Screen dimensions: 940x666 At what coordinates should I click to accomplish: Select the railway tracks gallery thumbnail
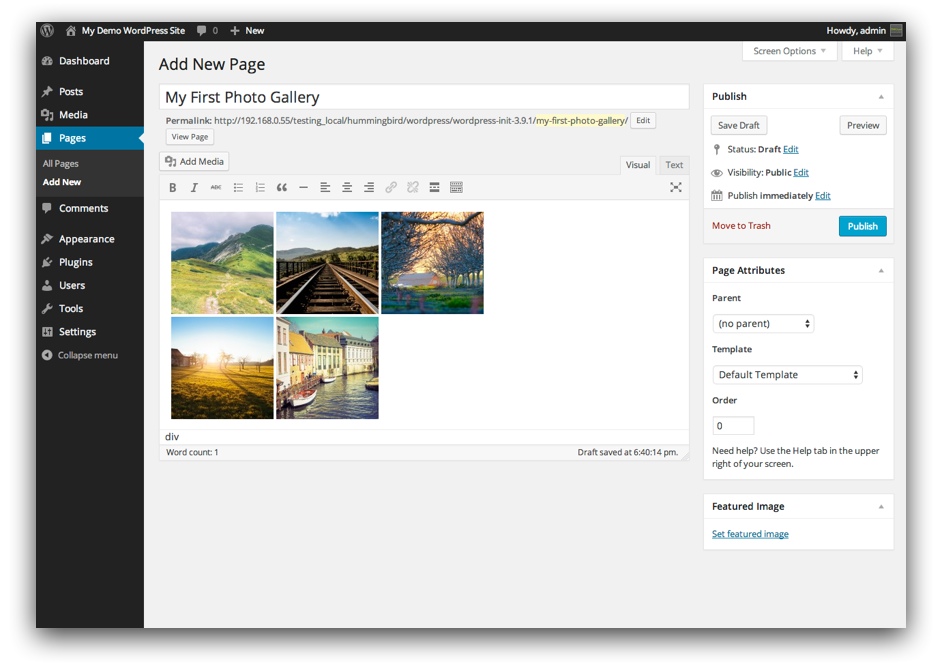(328, 262)
